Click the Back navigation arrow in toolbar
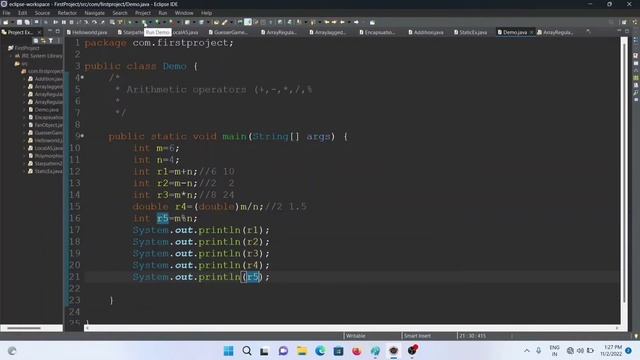640x360 pixels. pos(342,22)
